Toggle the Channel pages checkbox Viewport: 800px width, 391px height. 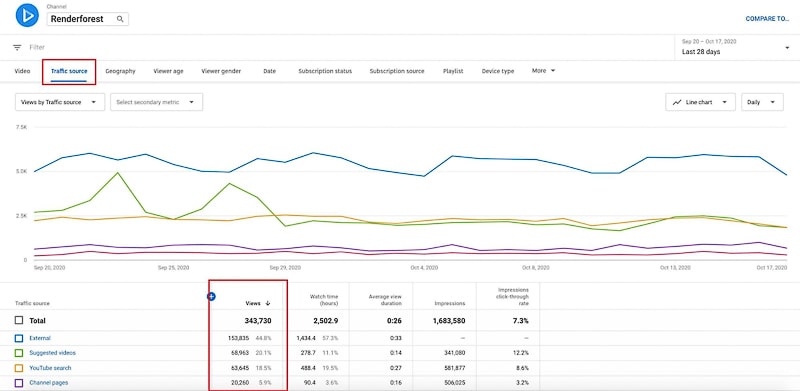tap(19, 382)
